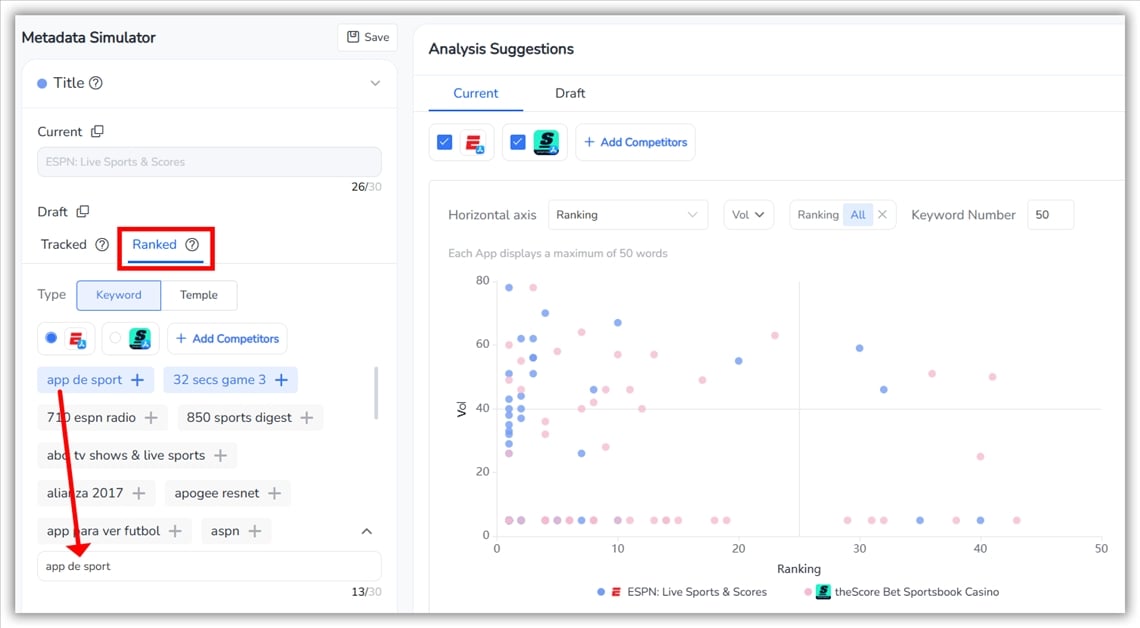Click the theScore app icon in Analysis Suggestions
The height and width of the screenshot is (628, 1140).
tap(547, 141)
